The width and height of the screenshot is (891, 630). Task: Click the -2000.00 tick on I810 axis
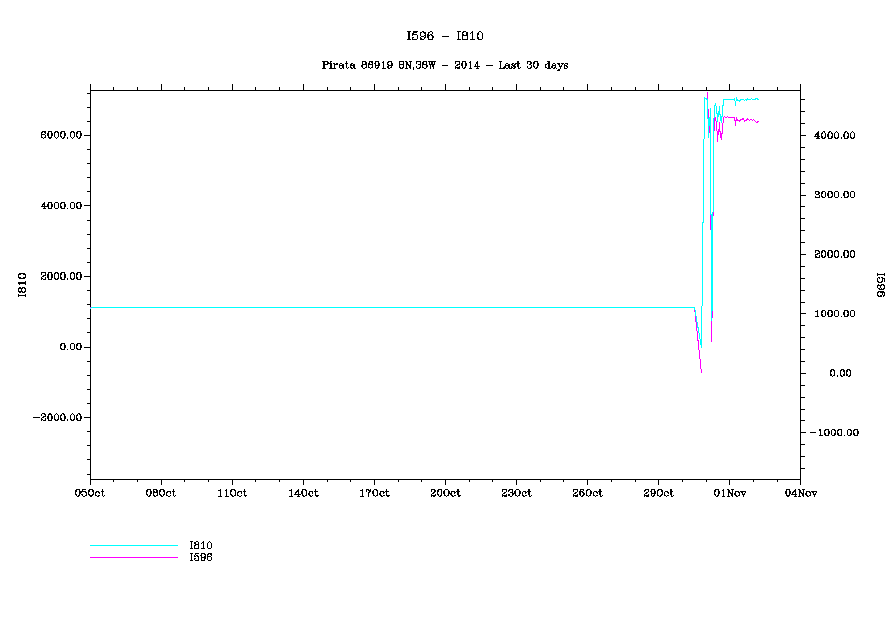(56, 418)
